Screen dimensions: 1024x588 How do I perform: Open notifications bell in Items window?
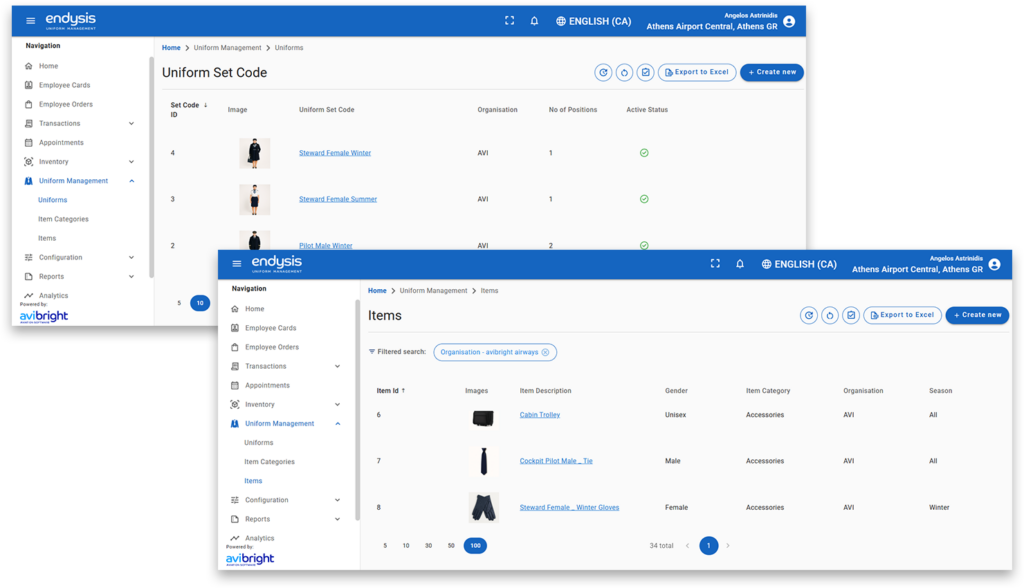coord(740,264)
